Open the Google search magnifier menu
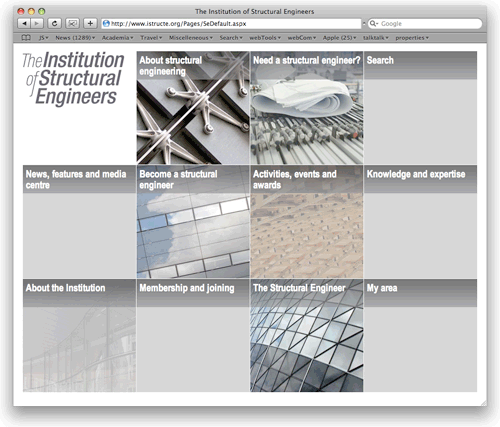 coord(374,24)
